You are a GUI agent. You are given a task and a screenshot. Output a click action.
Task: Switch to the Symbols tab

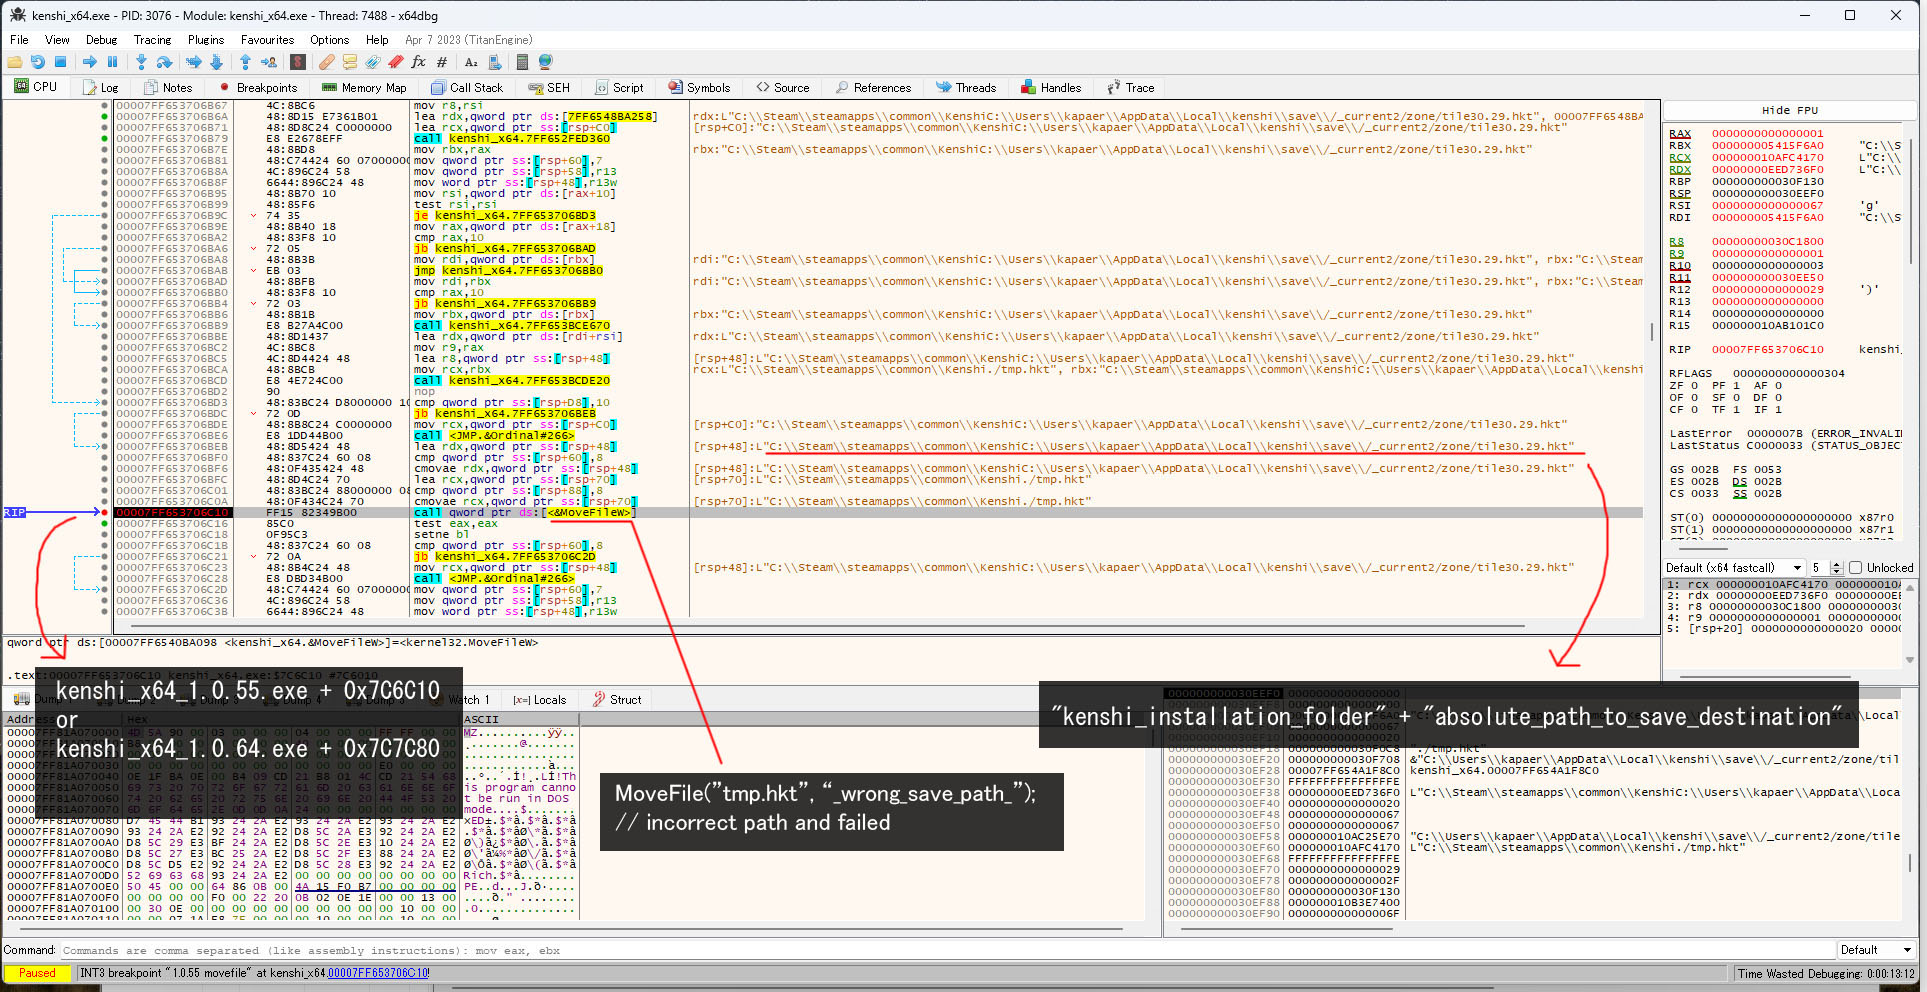pyautogui.click(x=699, y=88)
